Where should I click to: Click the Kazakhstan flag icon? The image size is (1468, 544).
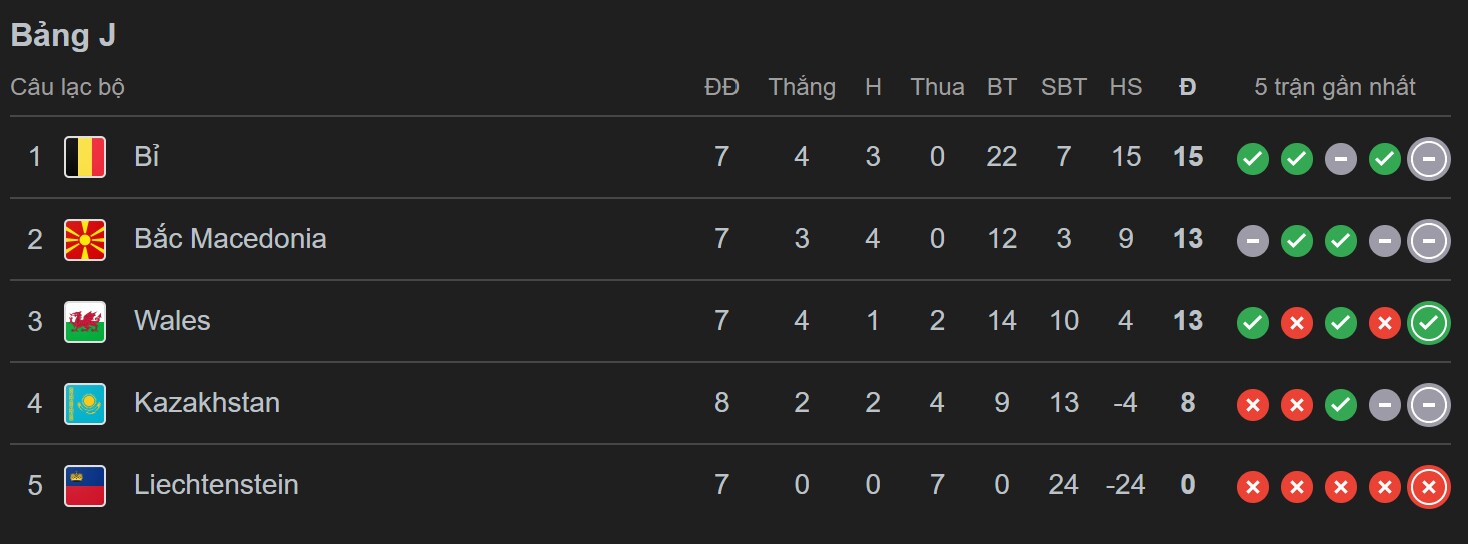pyautogui.click(x=85, y=403)
